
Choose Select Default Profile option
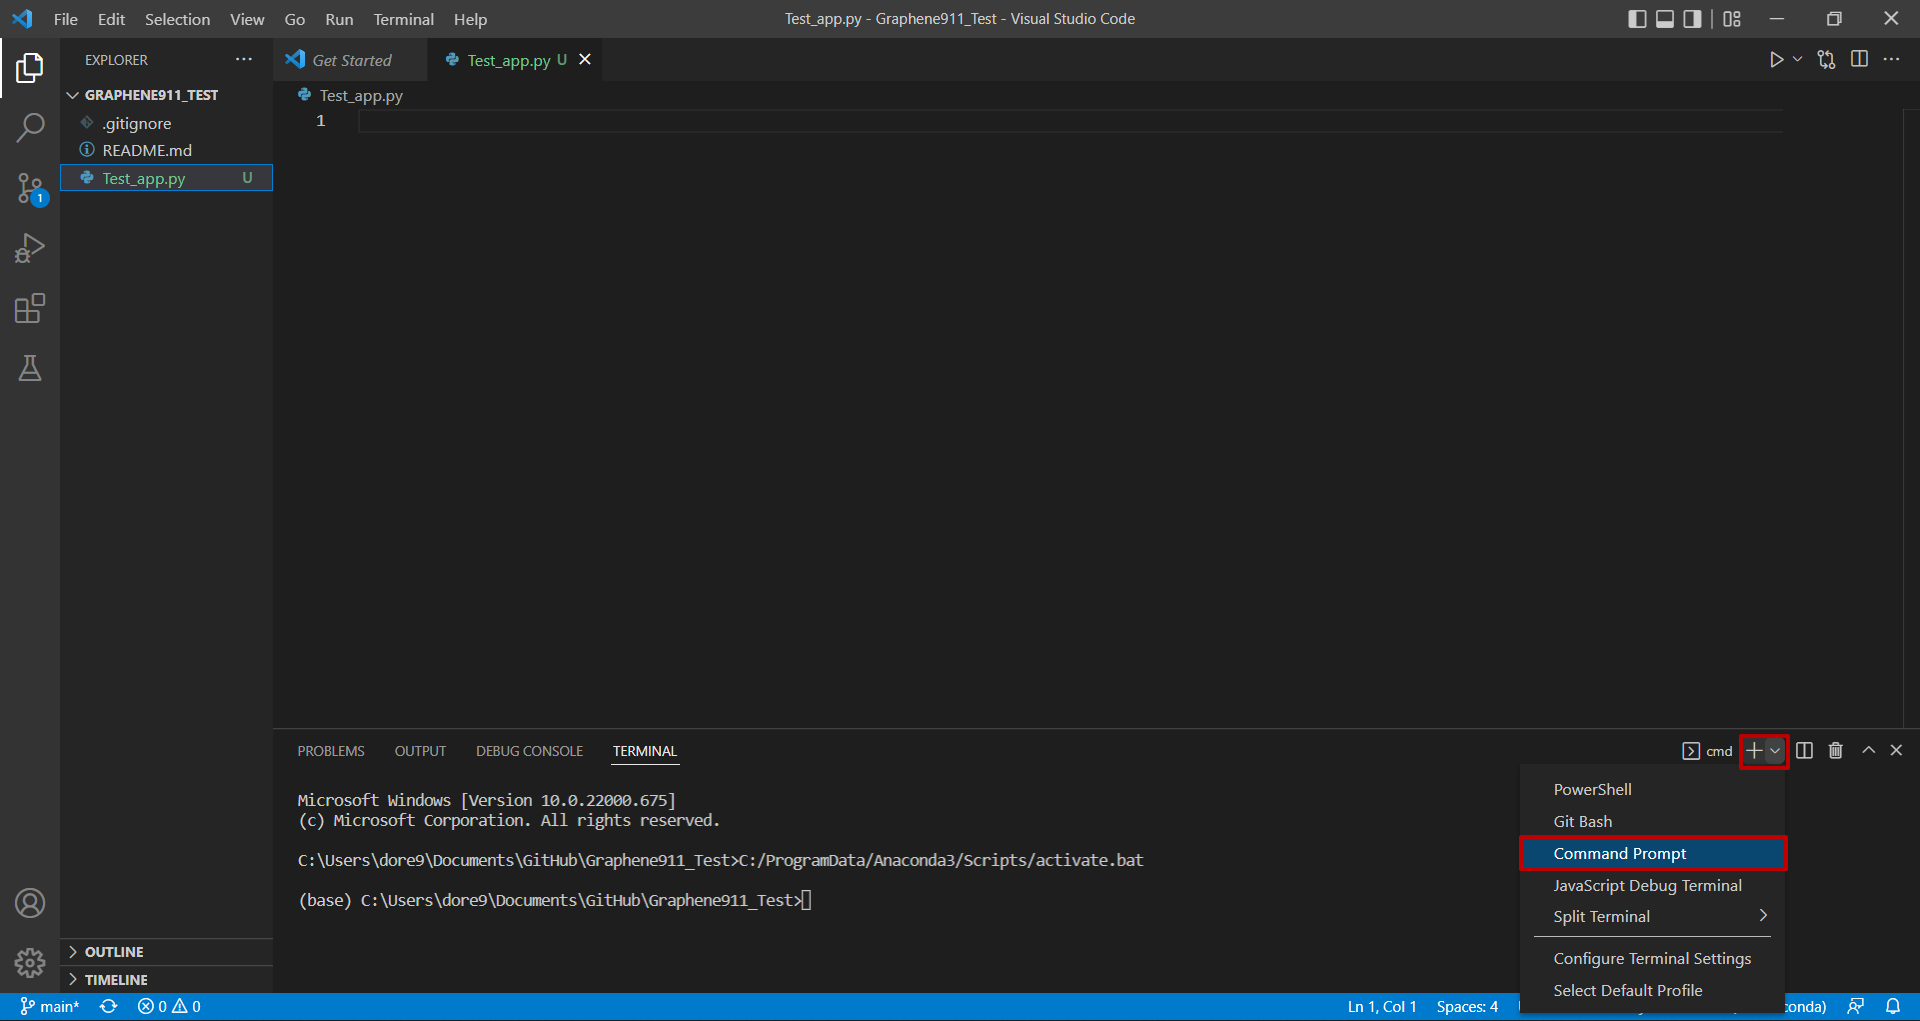click(1652, 990)
